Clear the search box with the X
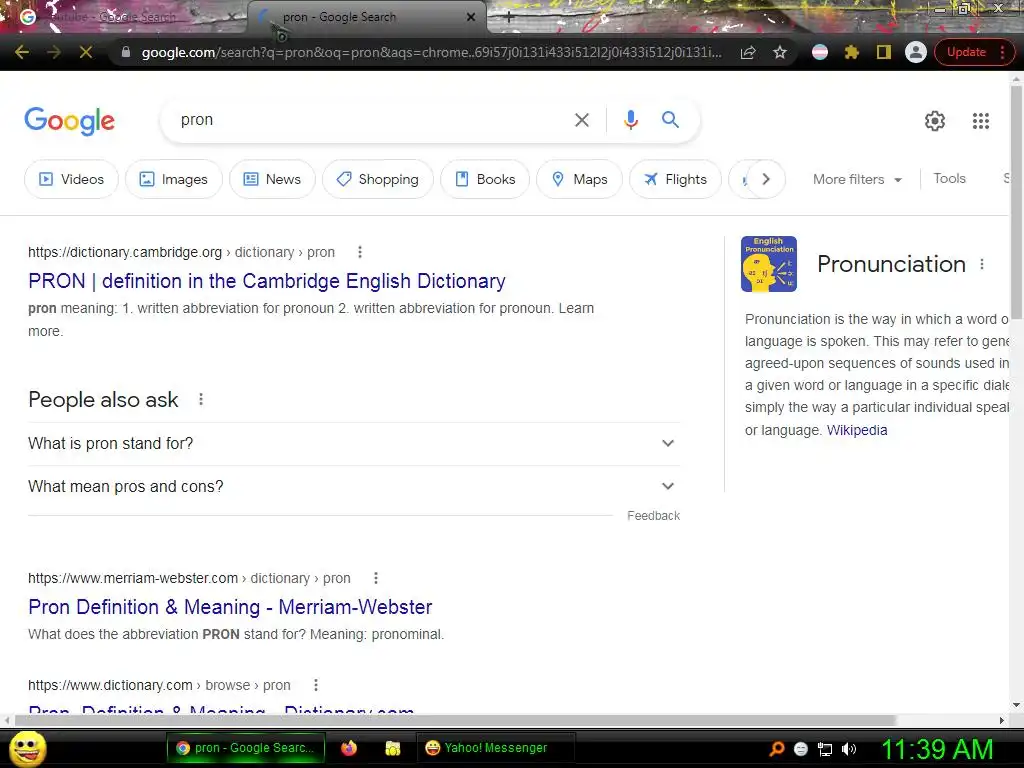The image size is (1024, 768). click(581, 120)
